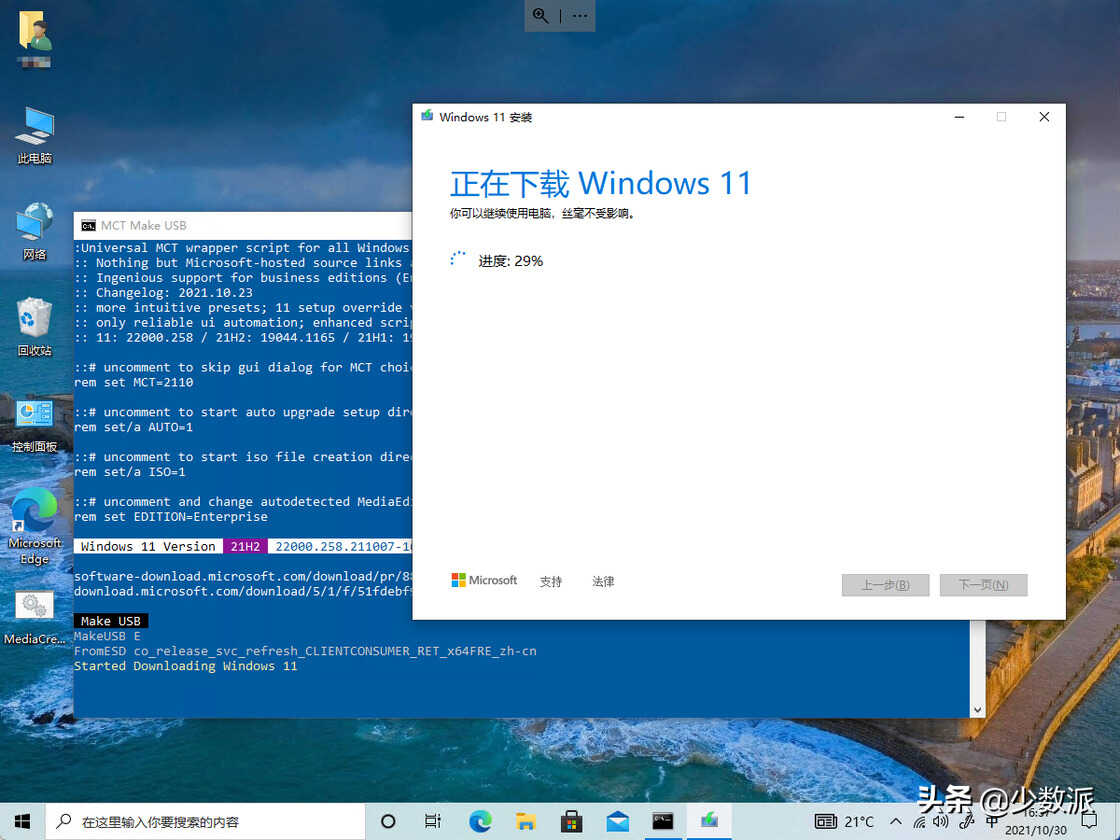Click the 正在下载 Windows 11 heading

[x=601, y=184]
